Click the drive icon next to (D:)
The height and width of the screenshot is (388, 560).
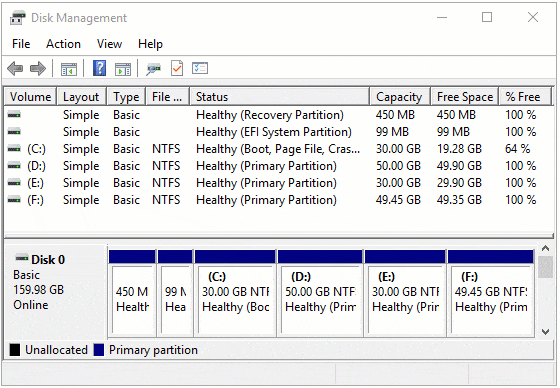click(x=14, y=166)
